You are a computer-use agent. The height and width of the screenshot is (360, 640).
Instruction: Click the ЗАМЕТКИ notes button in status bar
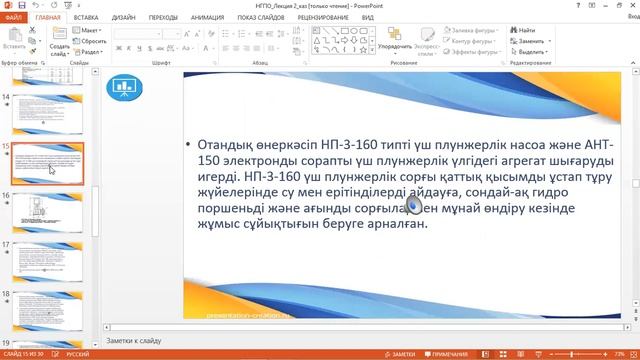(x=400, y=354)
